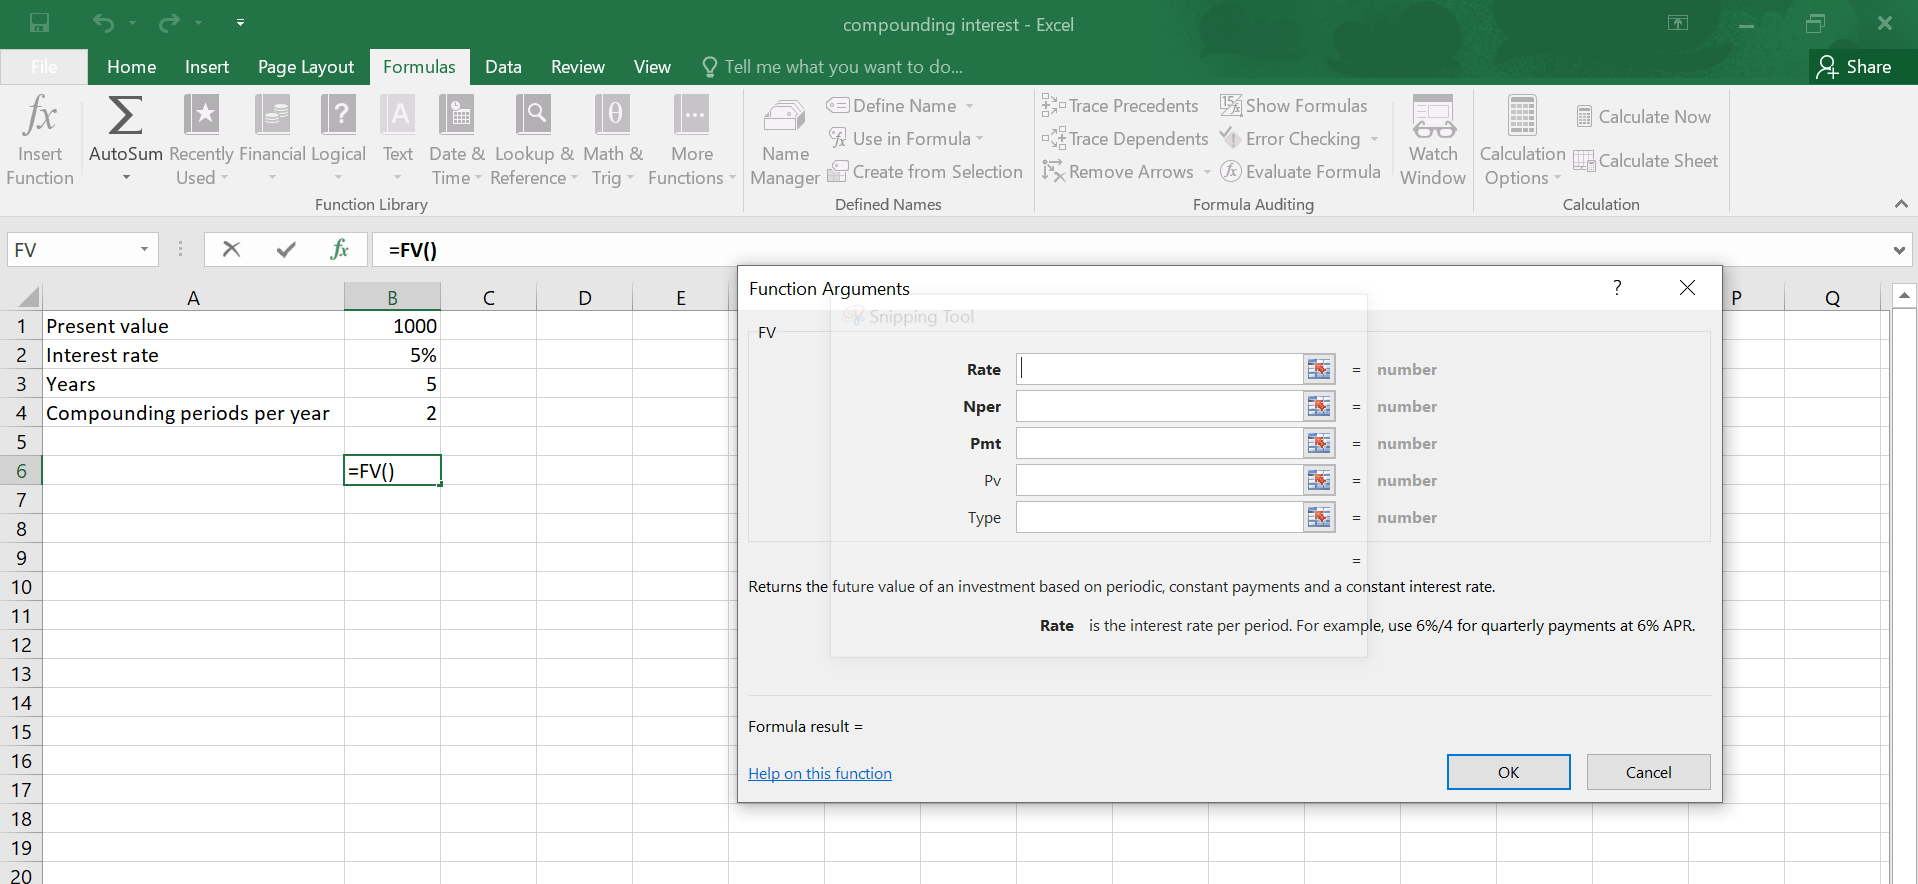Open Undo history dropdown arrow

tap(132, 22)
